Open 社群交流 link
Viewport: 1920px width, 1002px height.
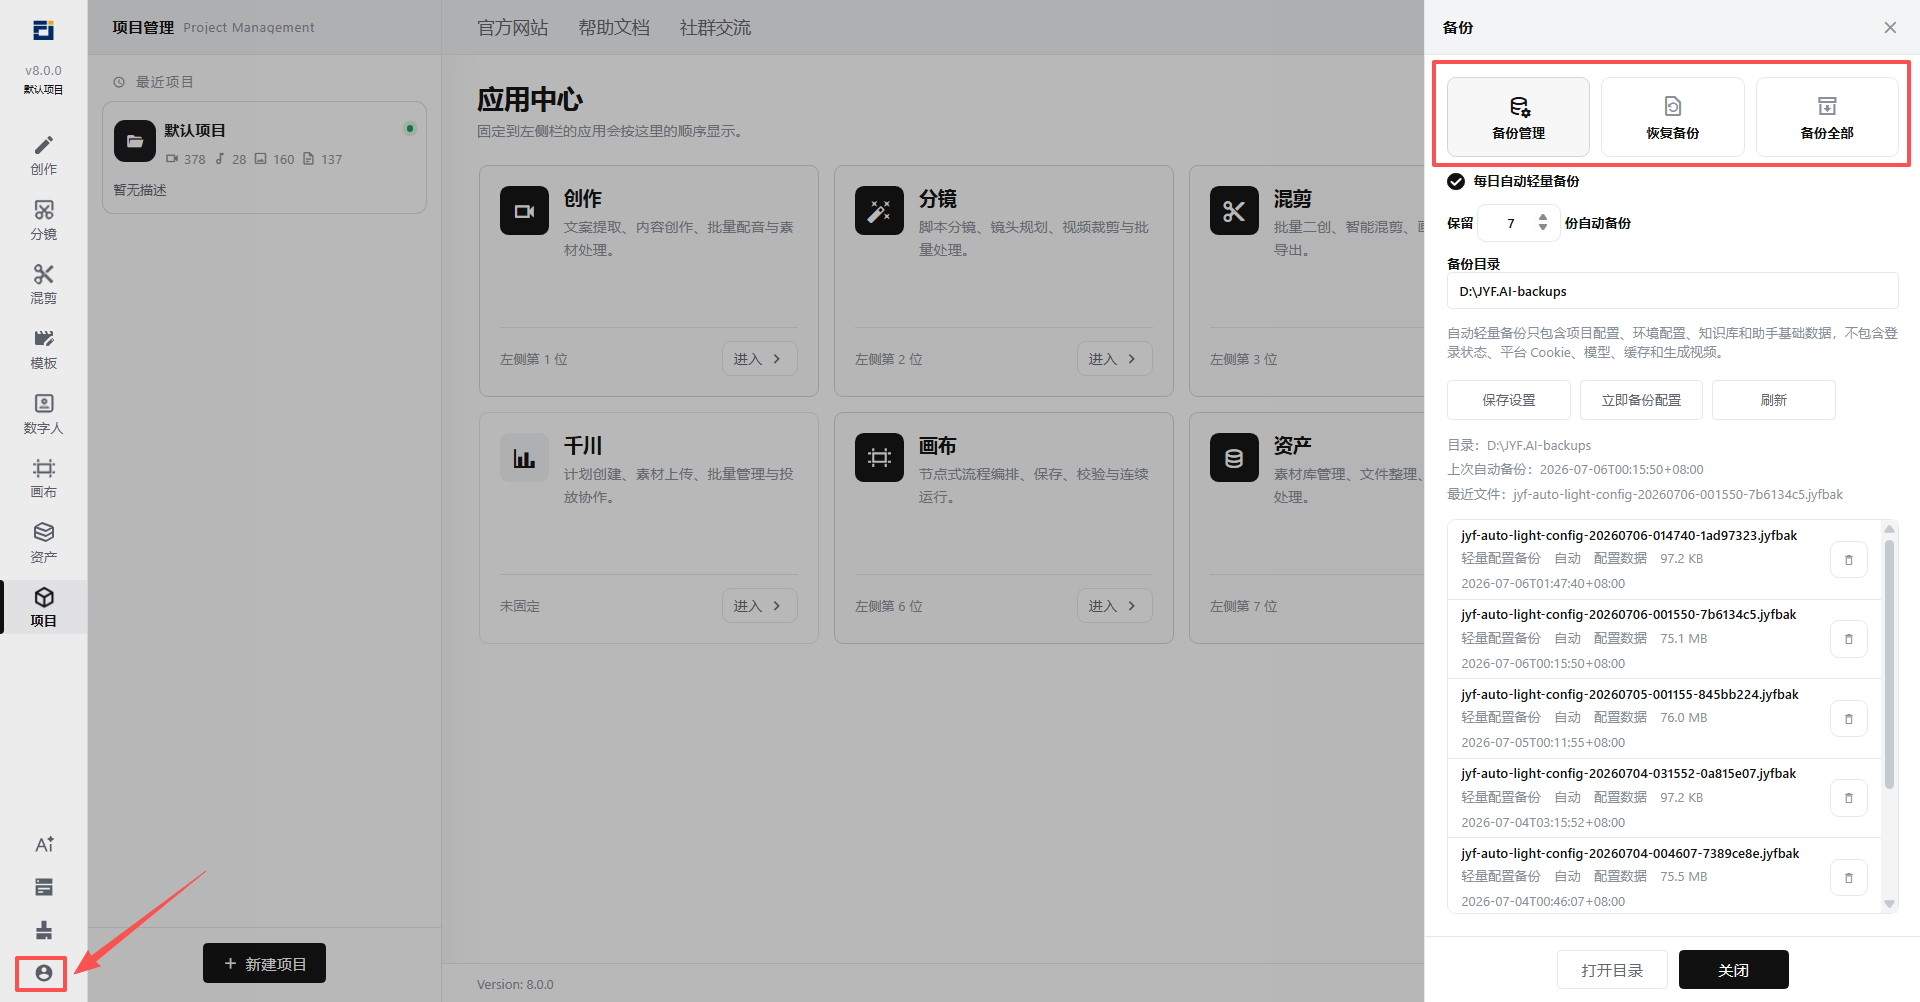click(x=715, y=28)
